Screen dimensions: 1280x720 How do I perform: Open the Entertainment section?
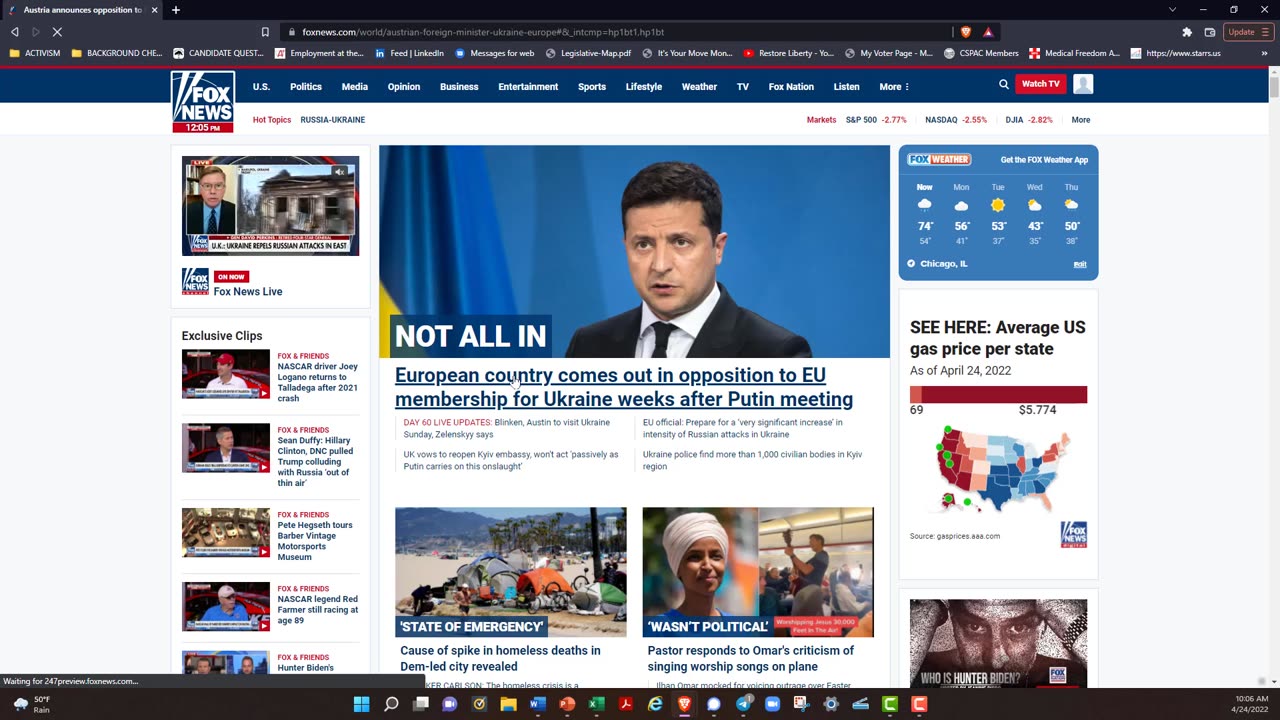coord(528,87)
